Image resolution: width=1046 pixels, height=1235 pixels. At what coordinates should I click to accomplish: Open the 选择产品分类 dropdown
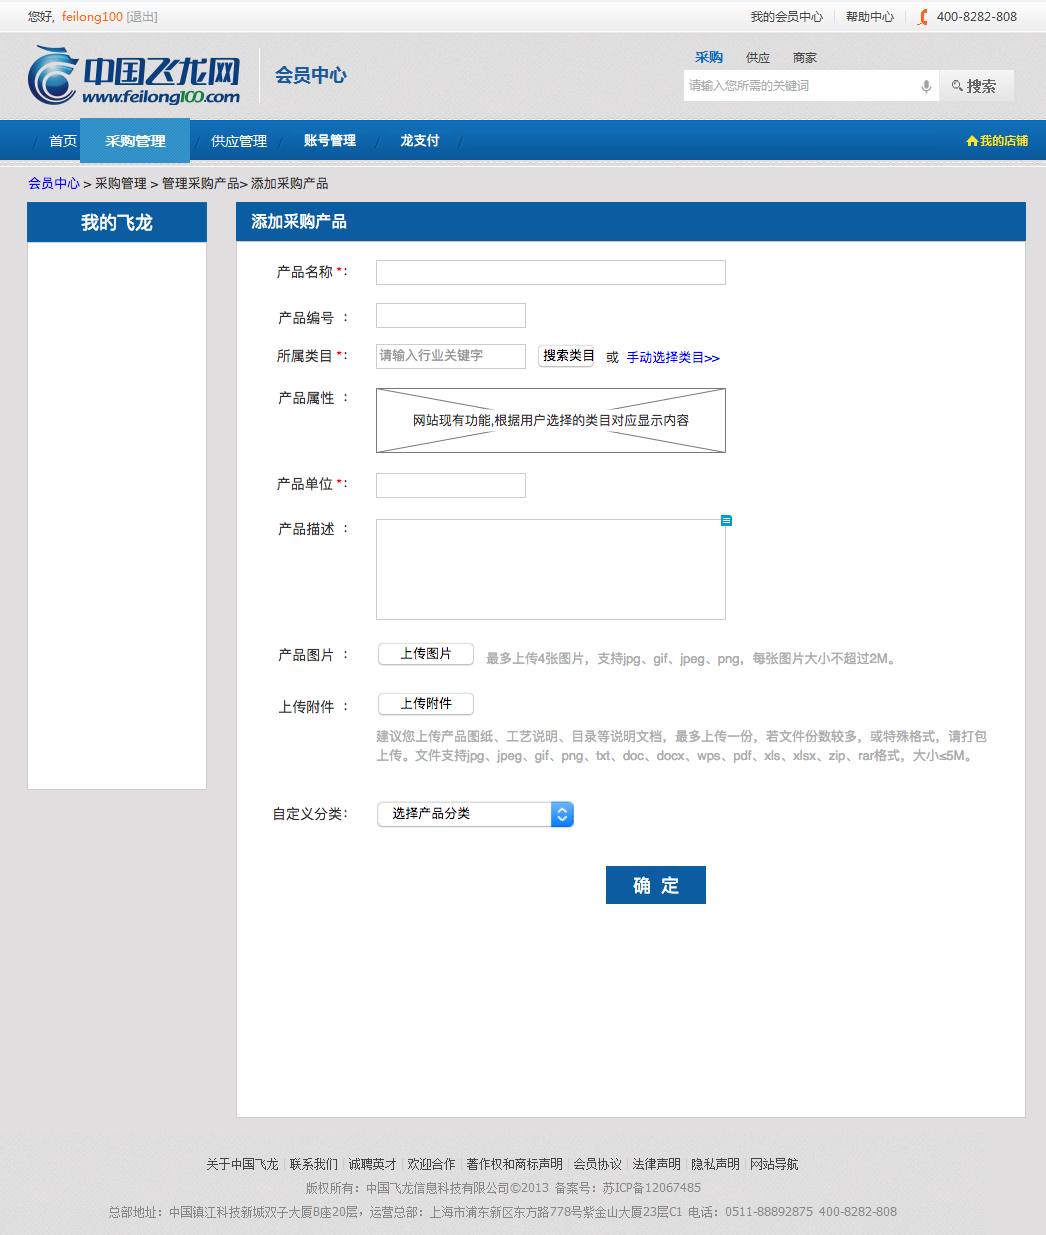475,814
